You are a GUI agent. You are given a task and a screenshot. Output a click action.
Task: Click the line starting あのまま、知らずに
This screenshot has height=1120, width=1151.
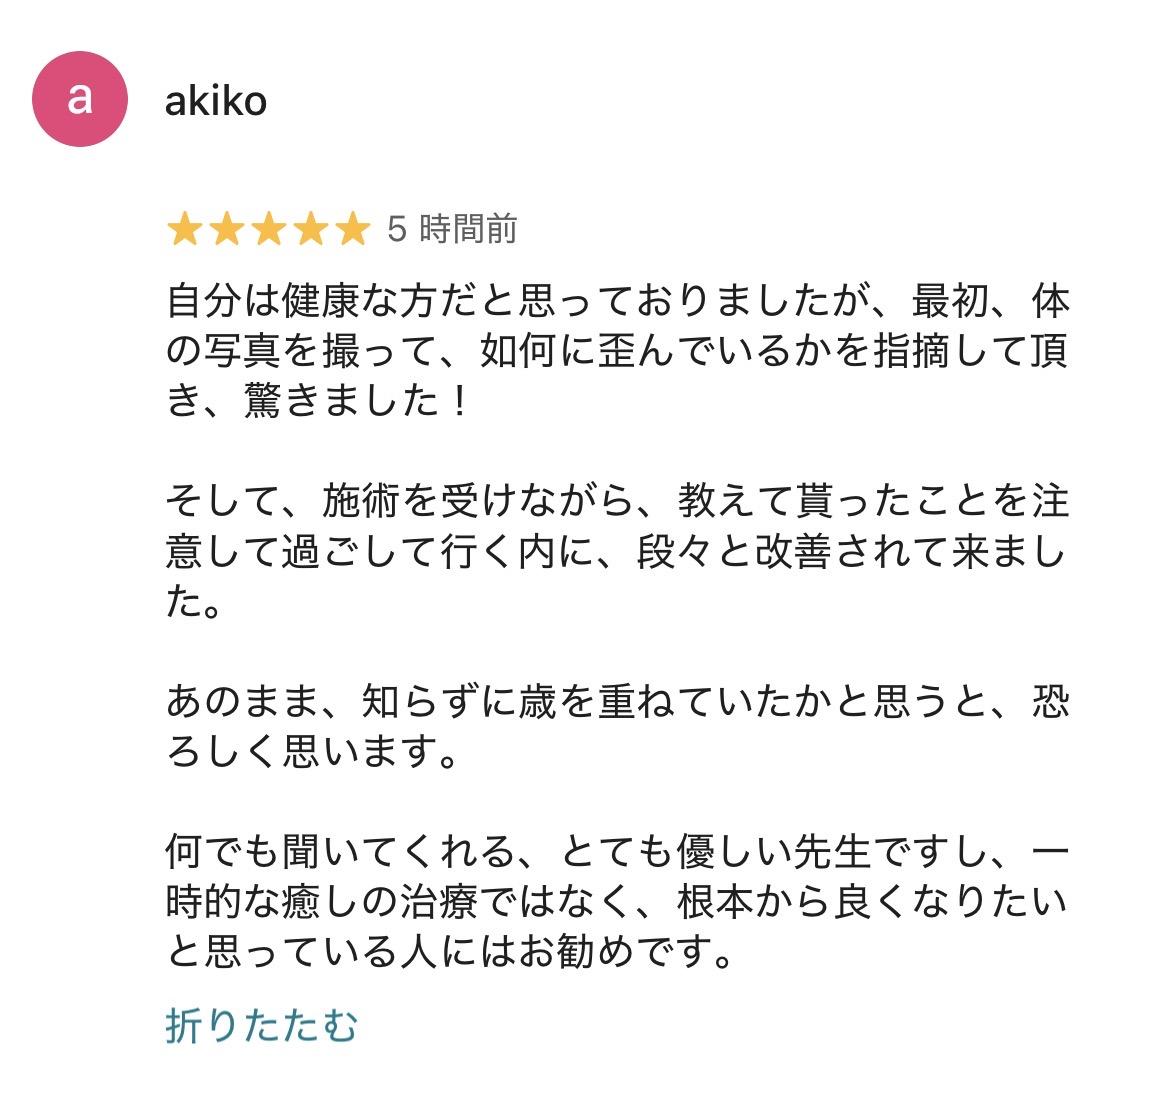click(617, 701)
